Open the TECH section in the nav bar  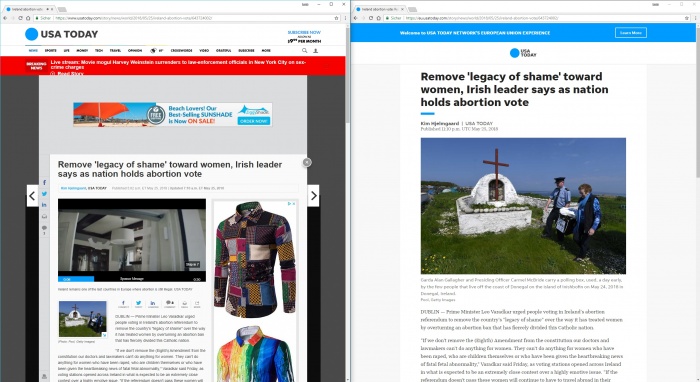99,50
